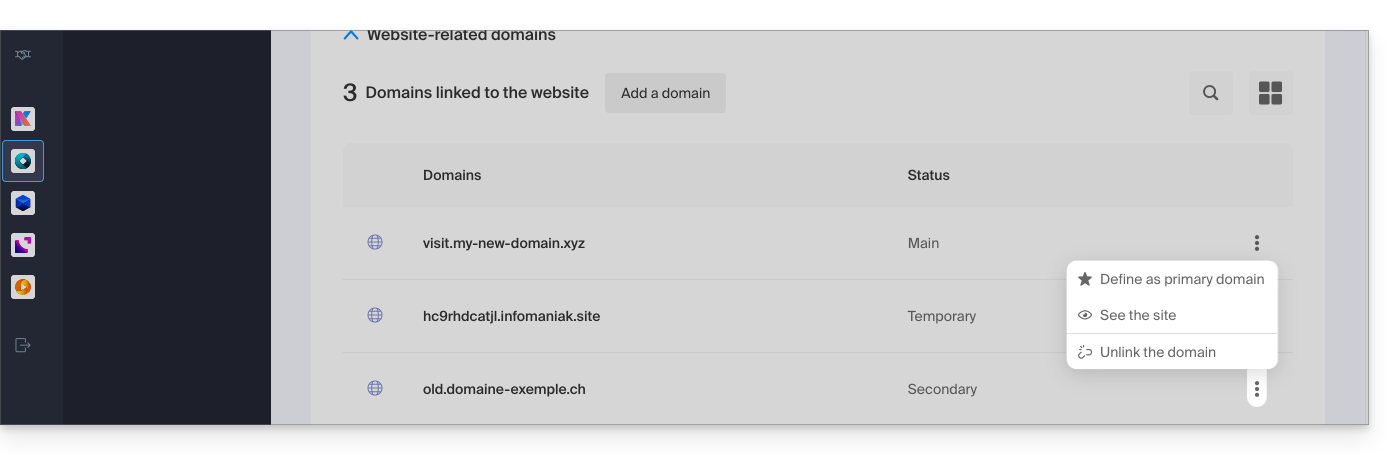The height and width of the screenshot is (455, 1399).
Task: Click the K logo sidebar icon
Action: click(x=22, y=119)
